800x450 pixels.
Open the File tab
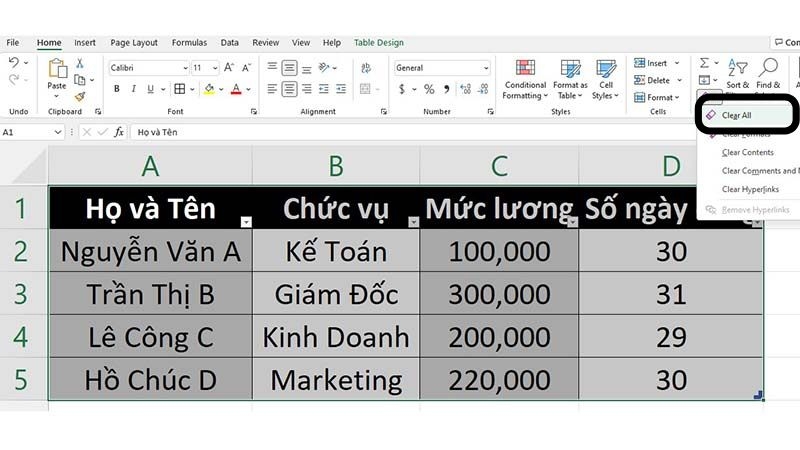pyautogui.click(x=13, y=43)
